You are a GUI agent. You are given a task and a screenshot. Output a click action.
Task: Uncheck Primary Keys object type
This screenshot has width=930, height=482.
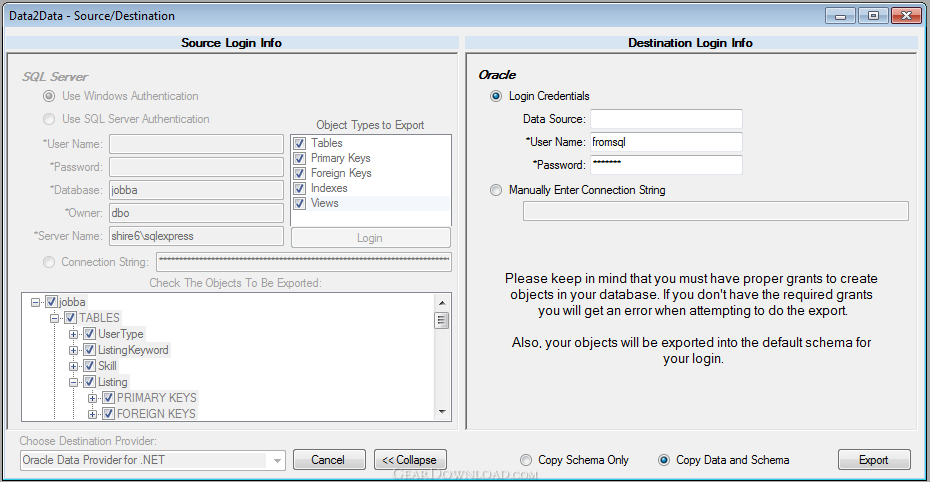pos(300,158)
